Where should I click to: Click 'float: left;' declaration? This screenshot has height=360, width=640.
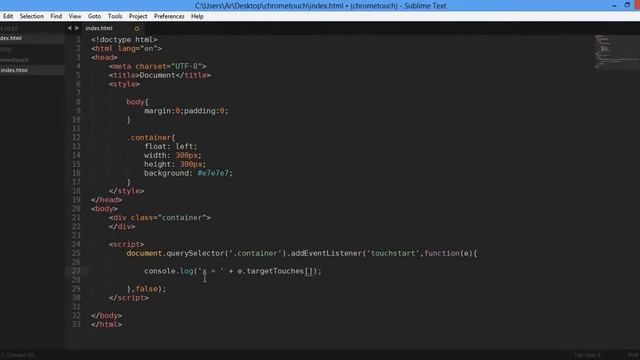pyautogui.click(x=171, y=147)
